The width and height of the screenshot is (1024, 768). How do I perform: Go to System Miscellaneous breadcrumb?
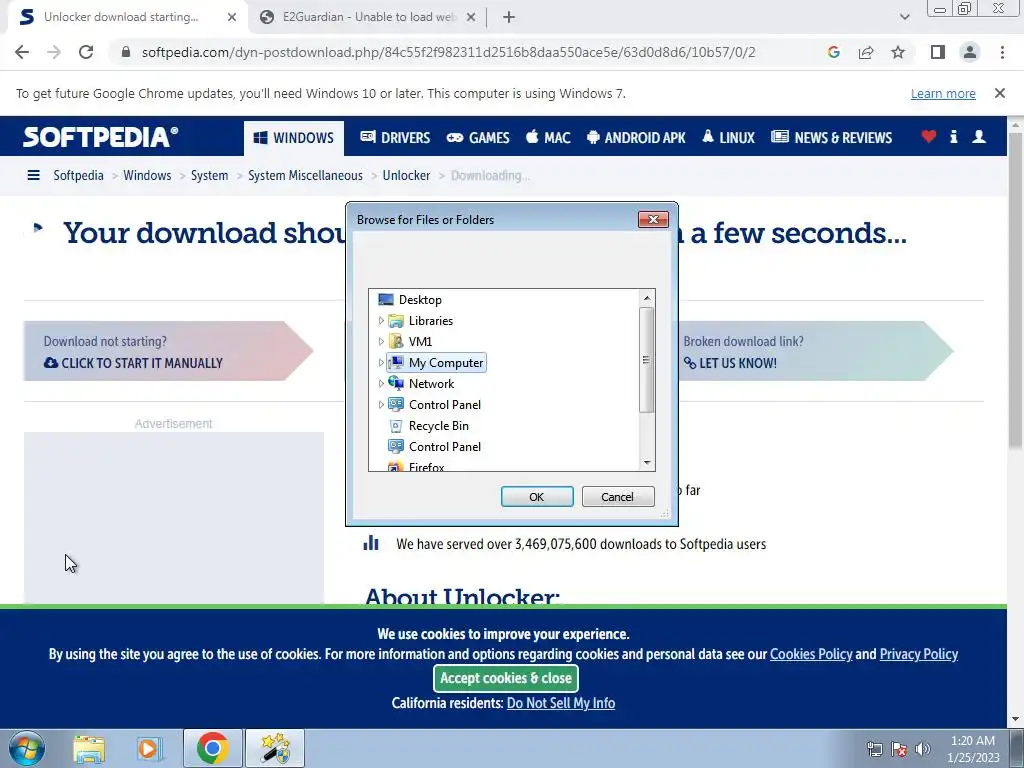click(x=305, y=176)
